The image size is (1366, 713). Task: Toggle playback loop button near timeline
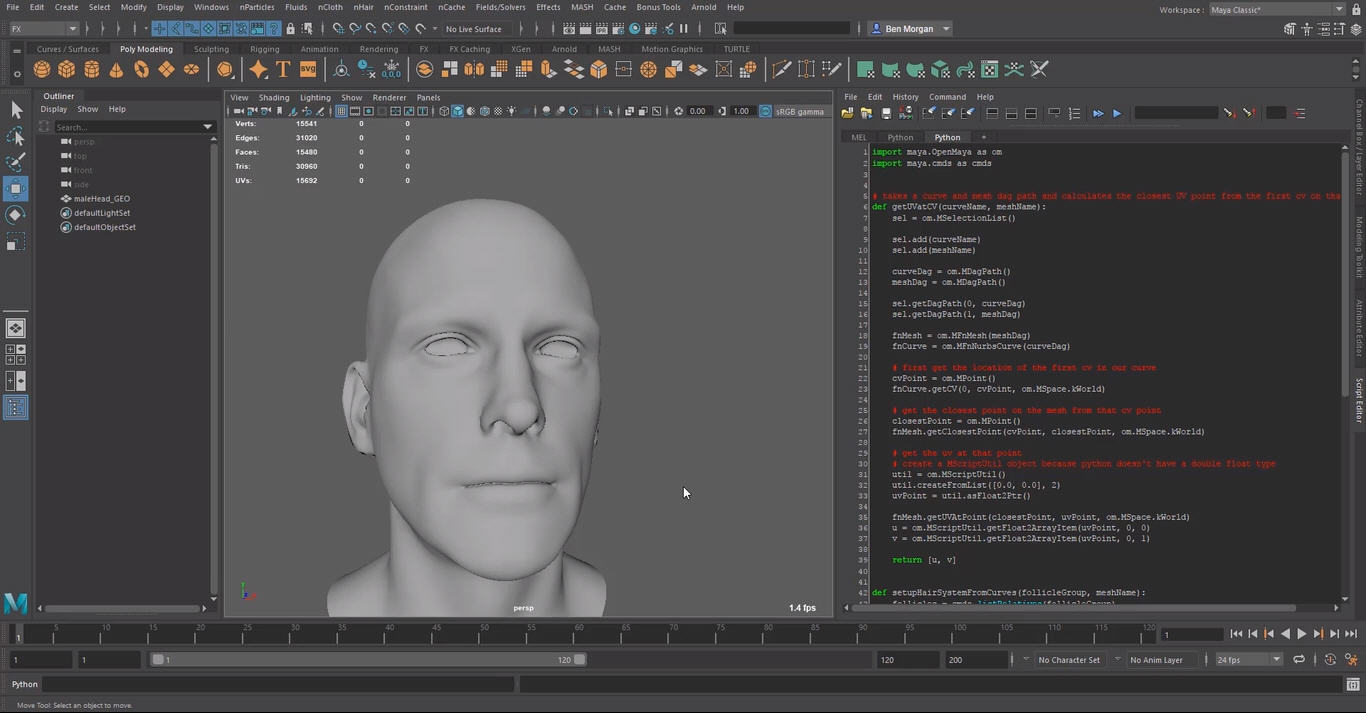1298,660
